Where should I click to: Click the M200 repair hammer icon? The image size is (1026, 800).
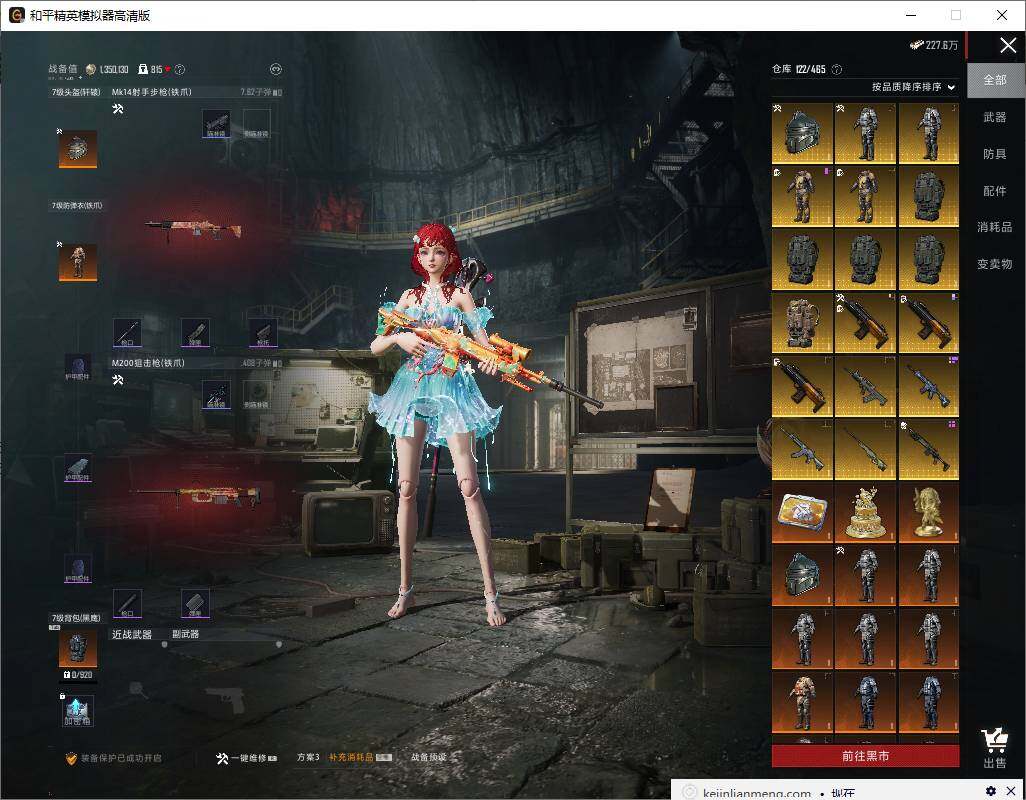(118, 379)
